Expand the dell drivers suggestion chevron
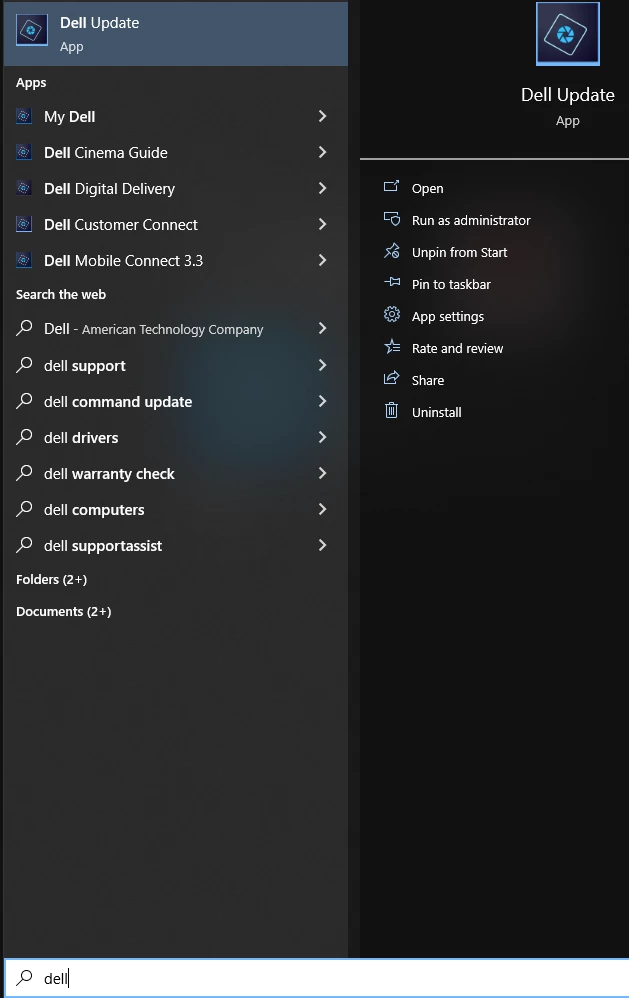 (x=322, y=438)
